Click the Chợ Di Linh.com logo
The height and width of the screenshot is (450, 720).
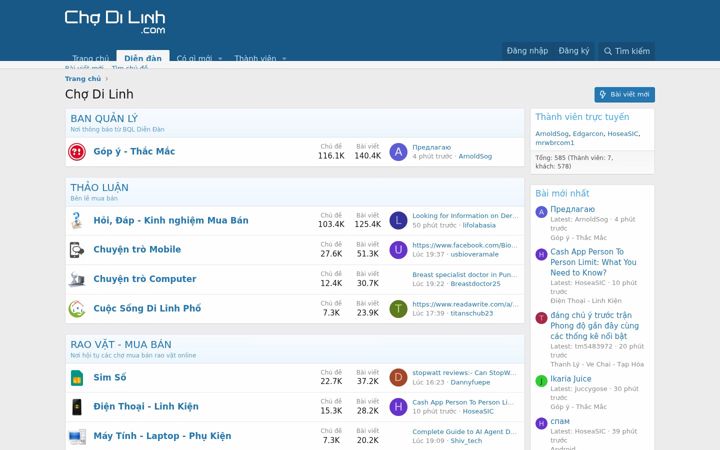[115, 22]
